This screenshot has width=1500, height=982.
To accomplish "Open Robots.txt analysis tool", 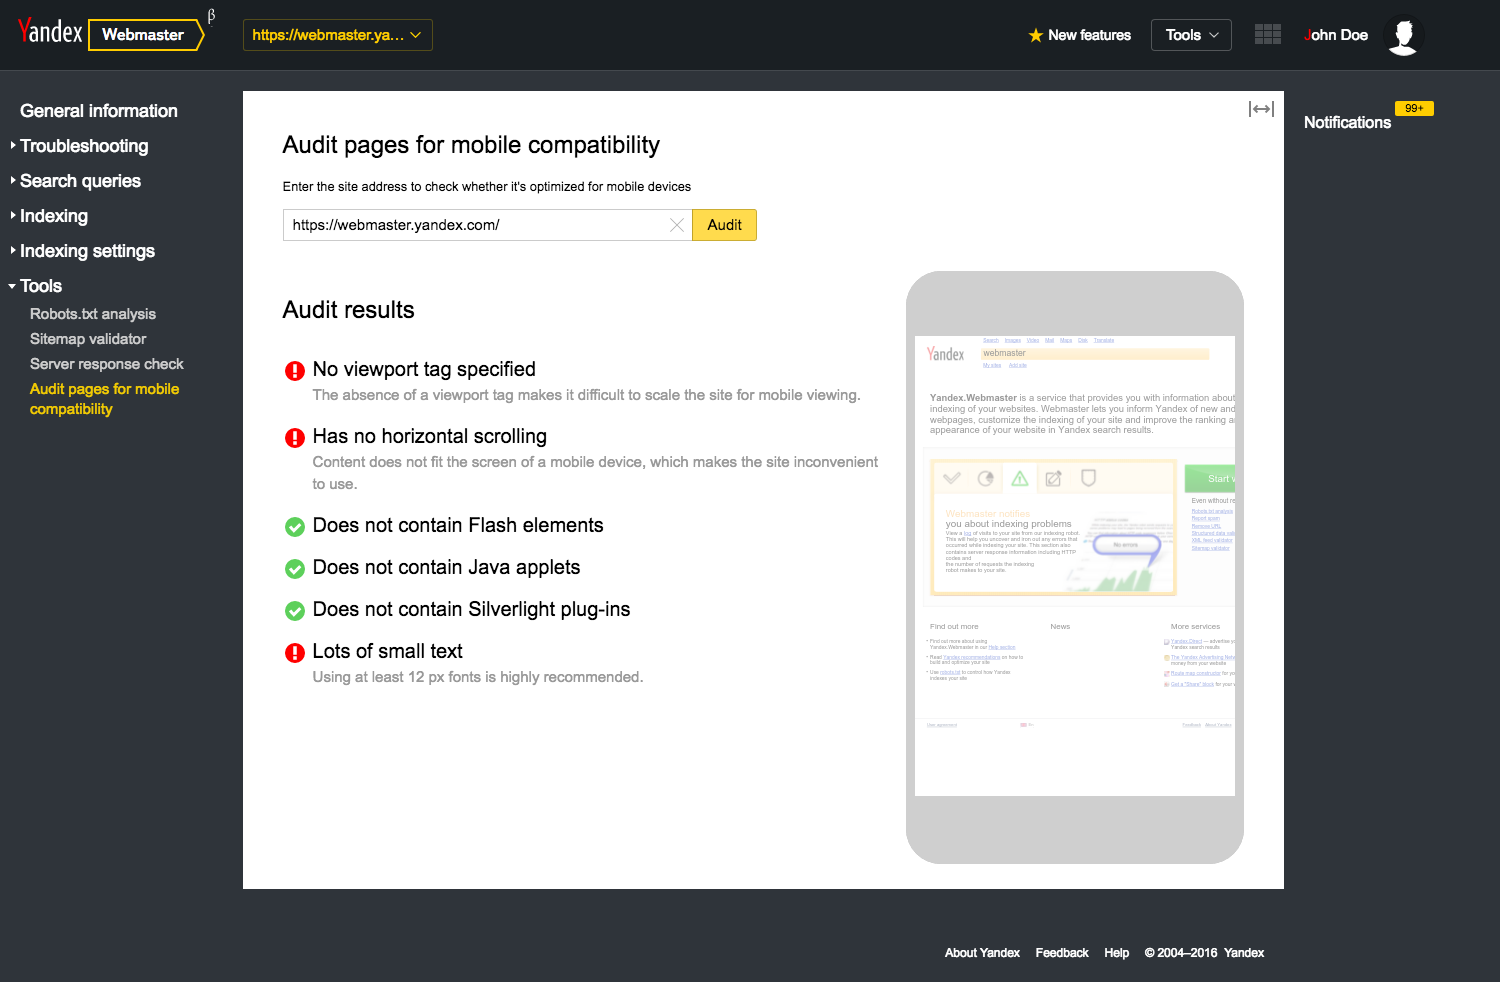I will (x=93, y=314).
